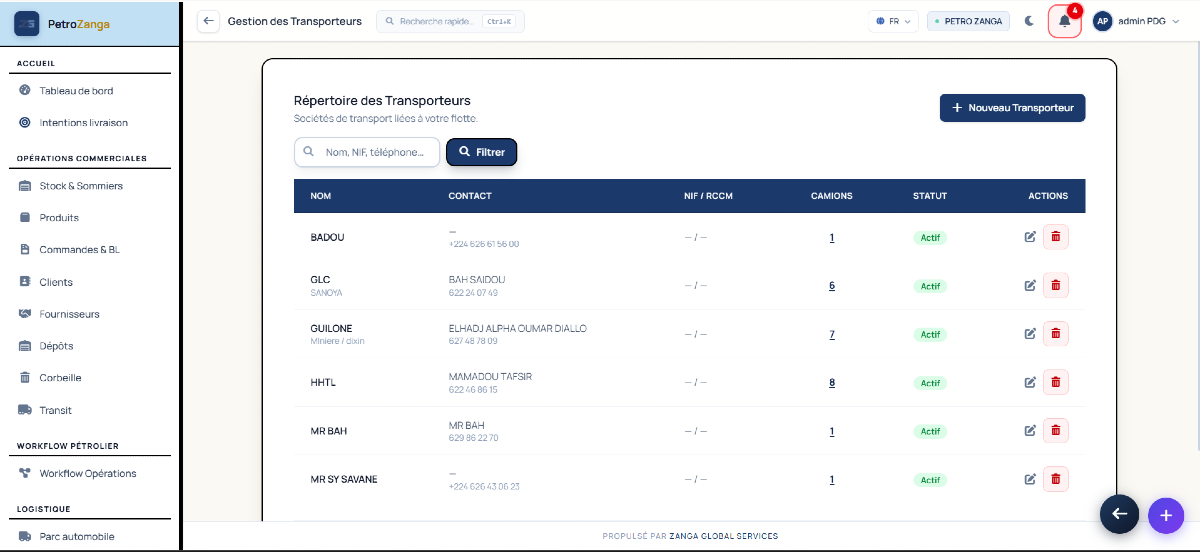Image resolution: width=1200 pixels, height=552 pixels.
Task: Click the Filtrer button
Action: (x=481, y=152)
